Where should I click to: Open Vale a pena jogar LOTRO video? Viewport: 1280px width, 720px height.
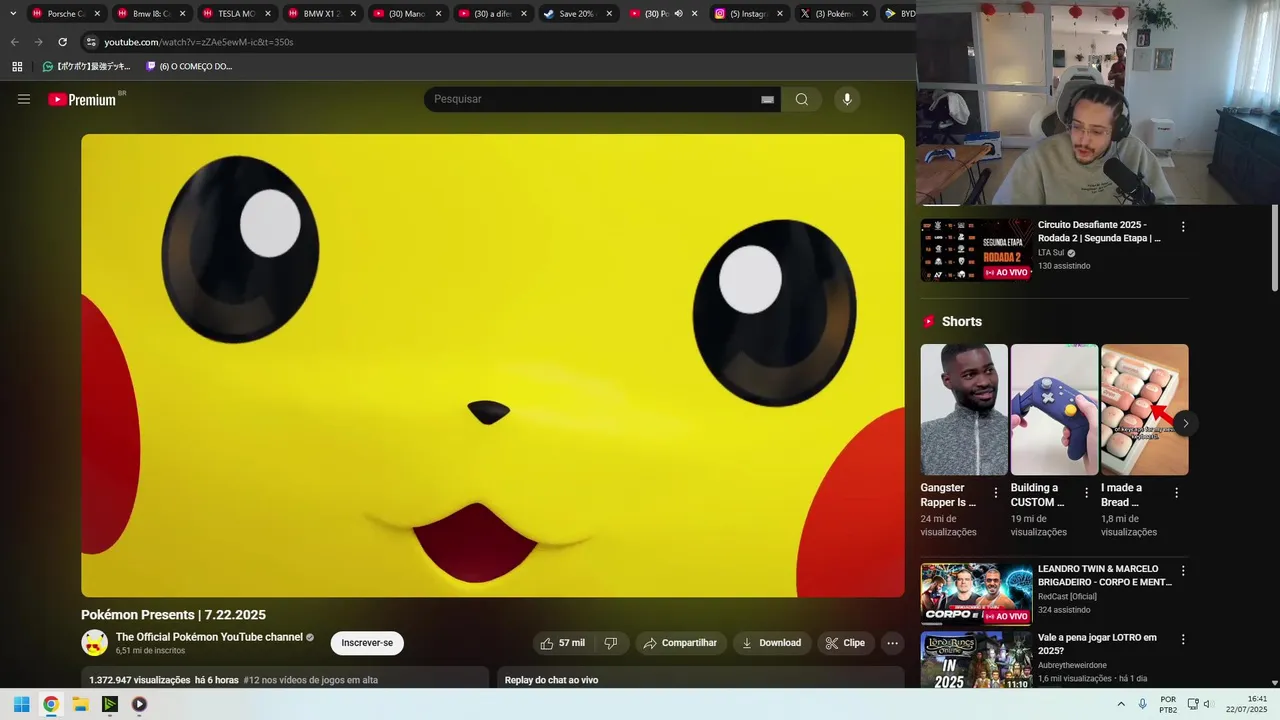pyautogui.click(x=976, y=660)
